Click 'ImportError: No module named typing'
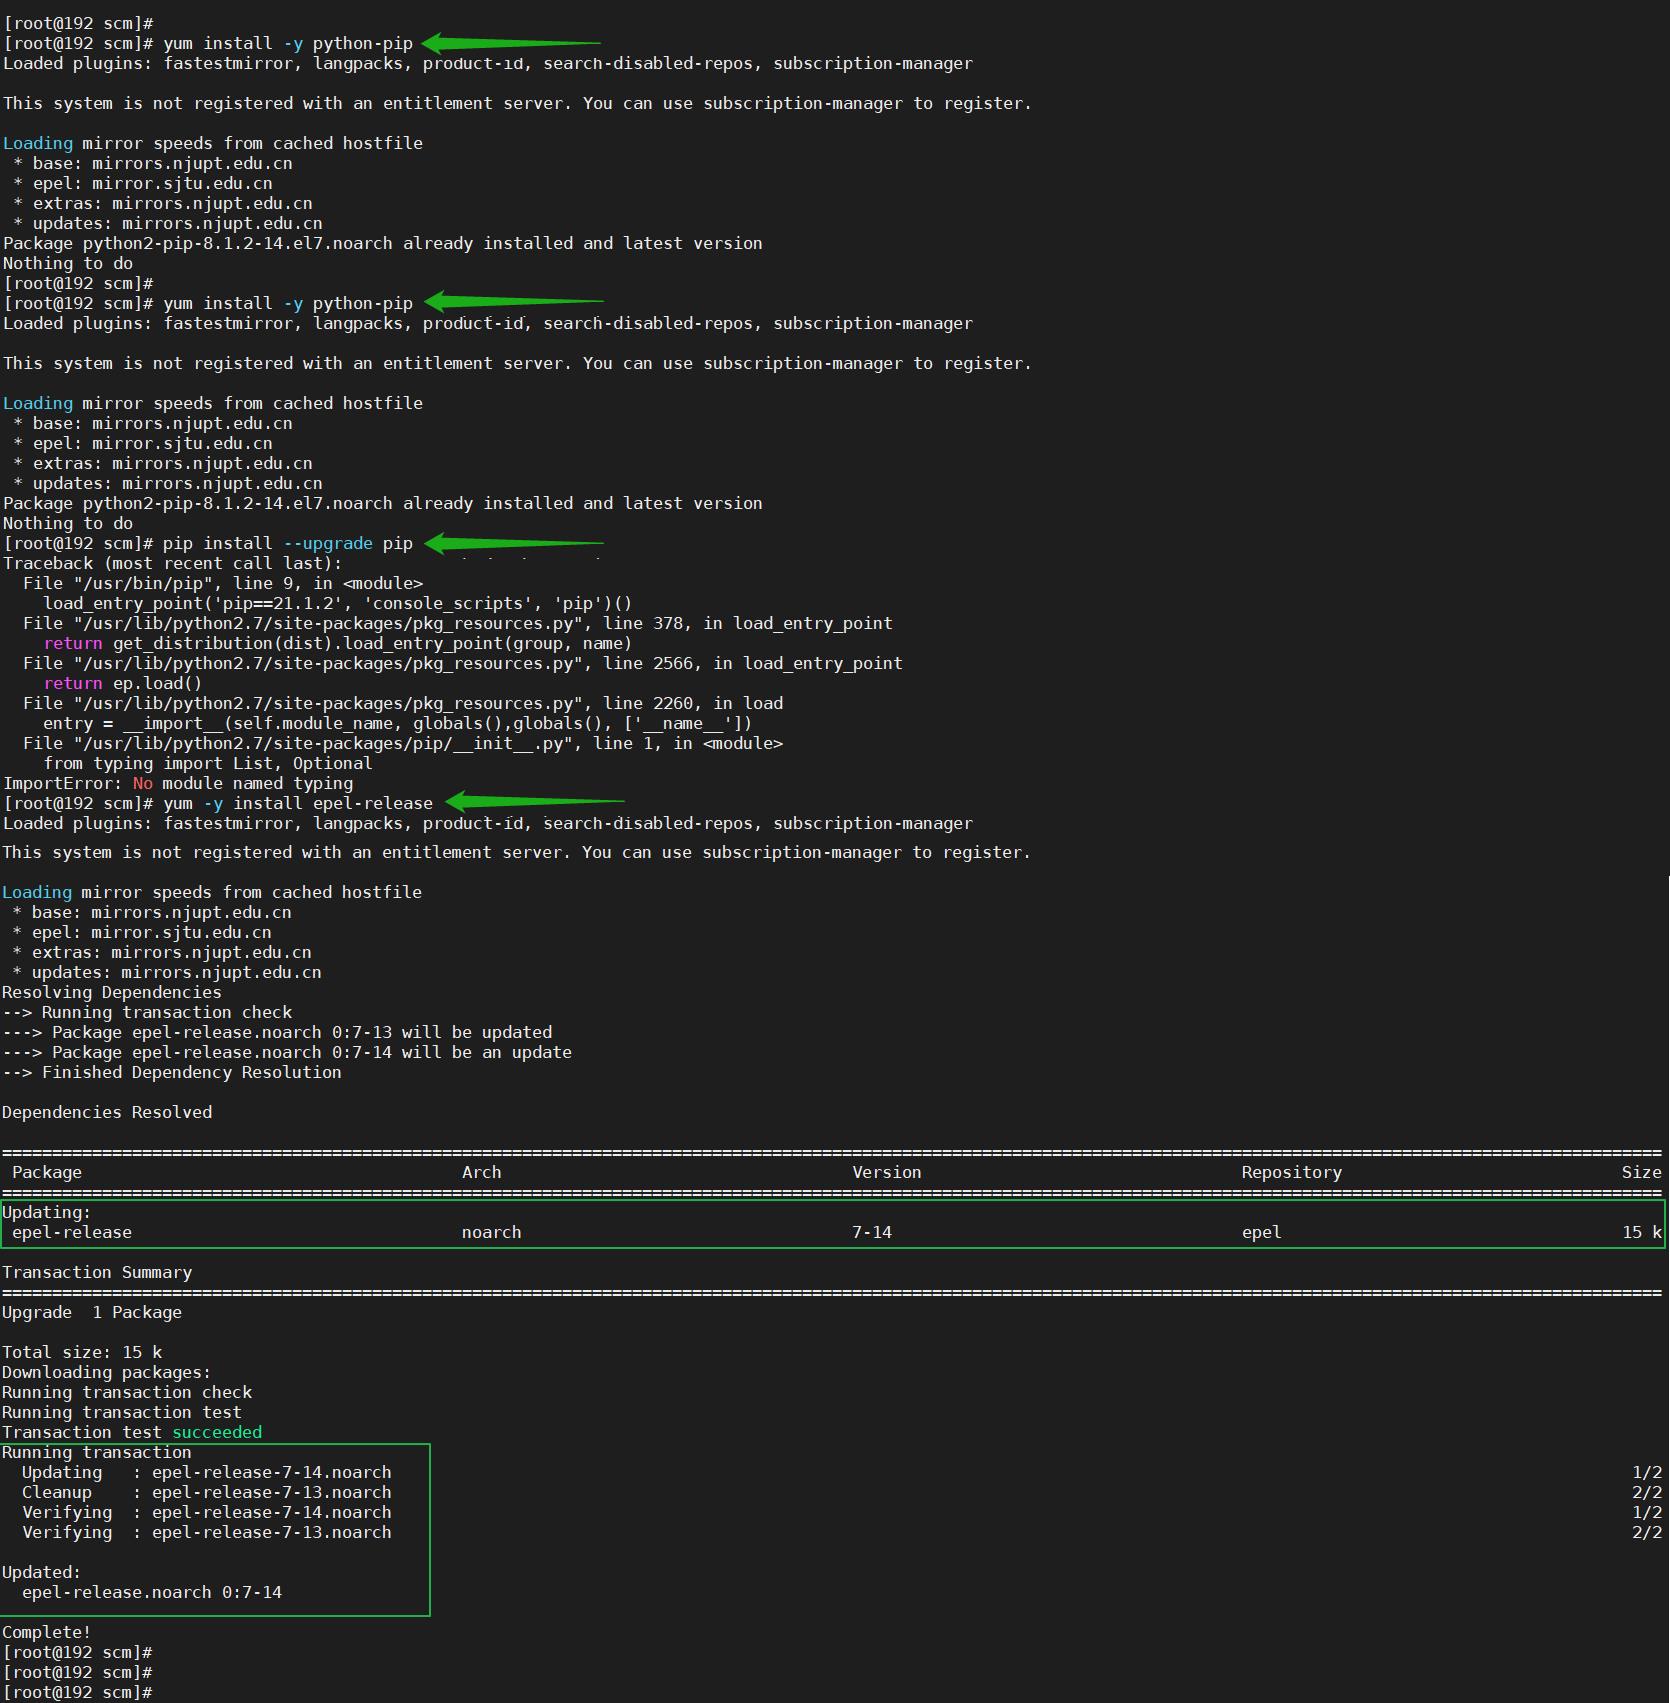1670x1703 pixels. click(x=178, y=783)
